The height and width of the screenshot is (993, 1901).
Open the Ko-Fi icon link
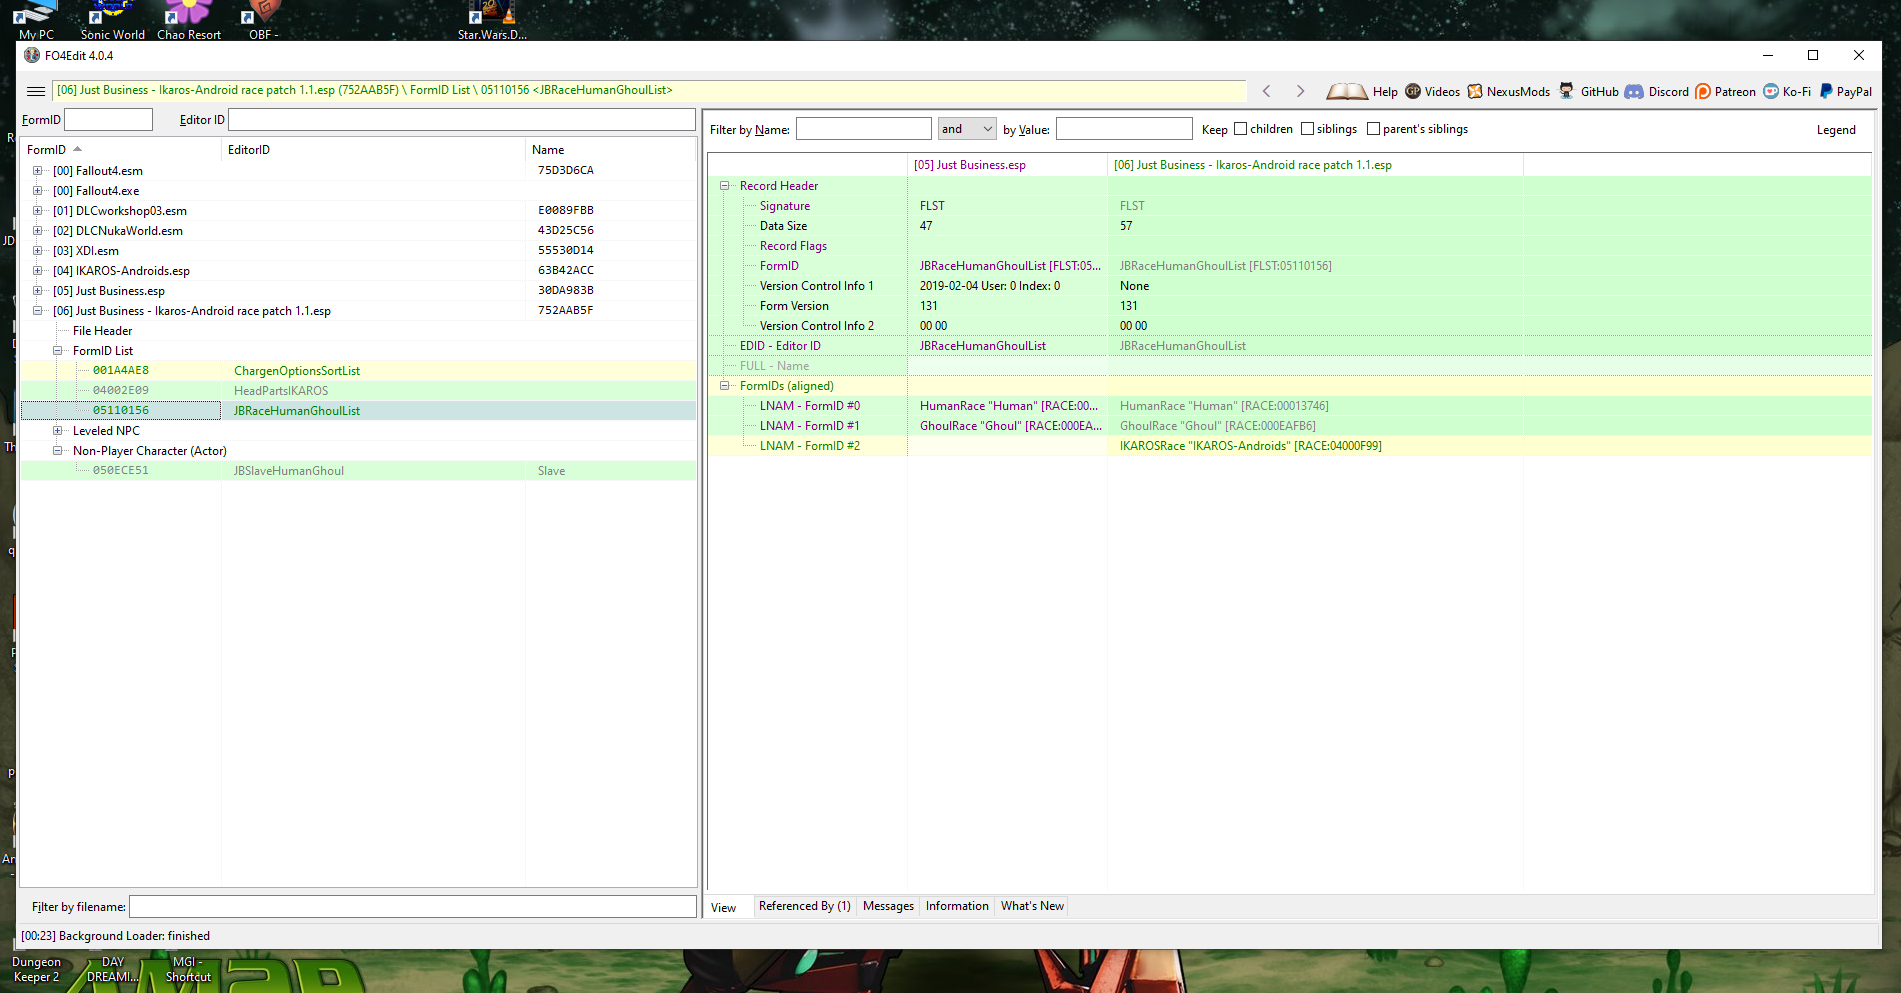tap(1771, 91)
